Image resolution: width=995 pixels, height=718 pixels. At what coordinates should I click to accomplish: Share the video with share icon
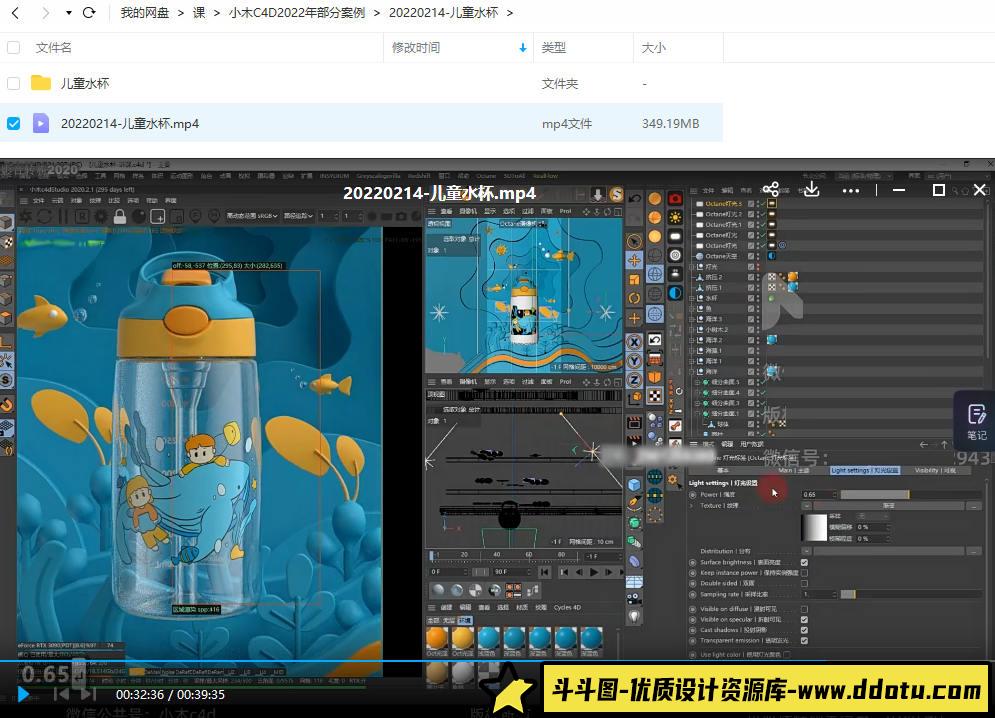pos(771,189)
